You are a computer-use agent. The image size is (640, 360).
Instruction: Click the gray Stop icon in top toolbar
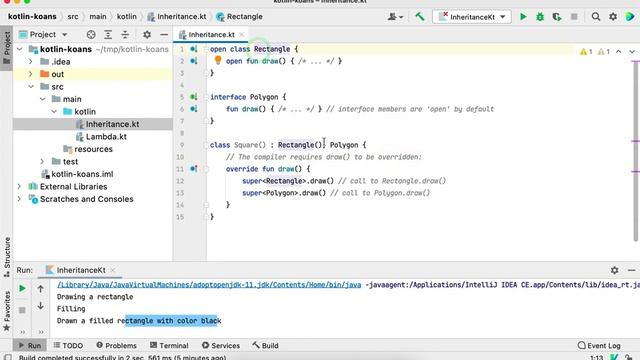[x=574, y=17]
